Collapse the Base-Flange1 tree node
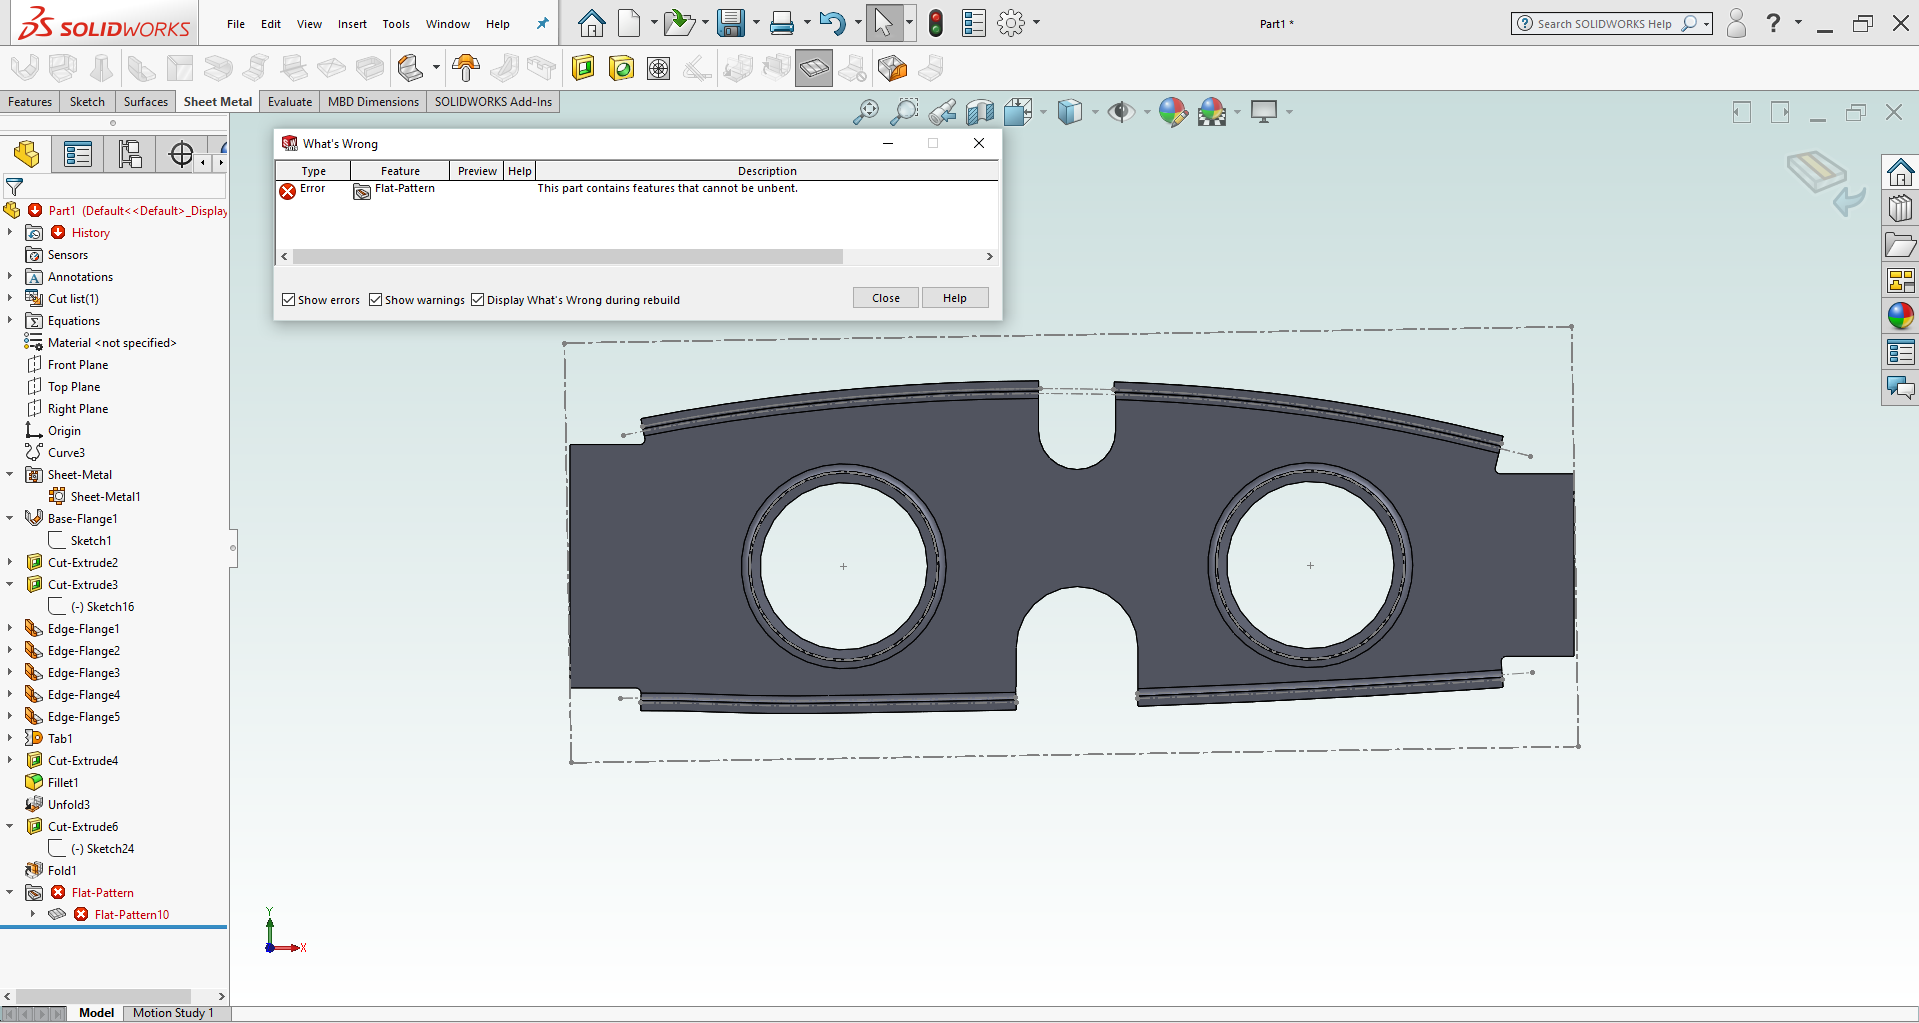The image size is (1919, 1023). coord(10,518)
